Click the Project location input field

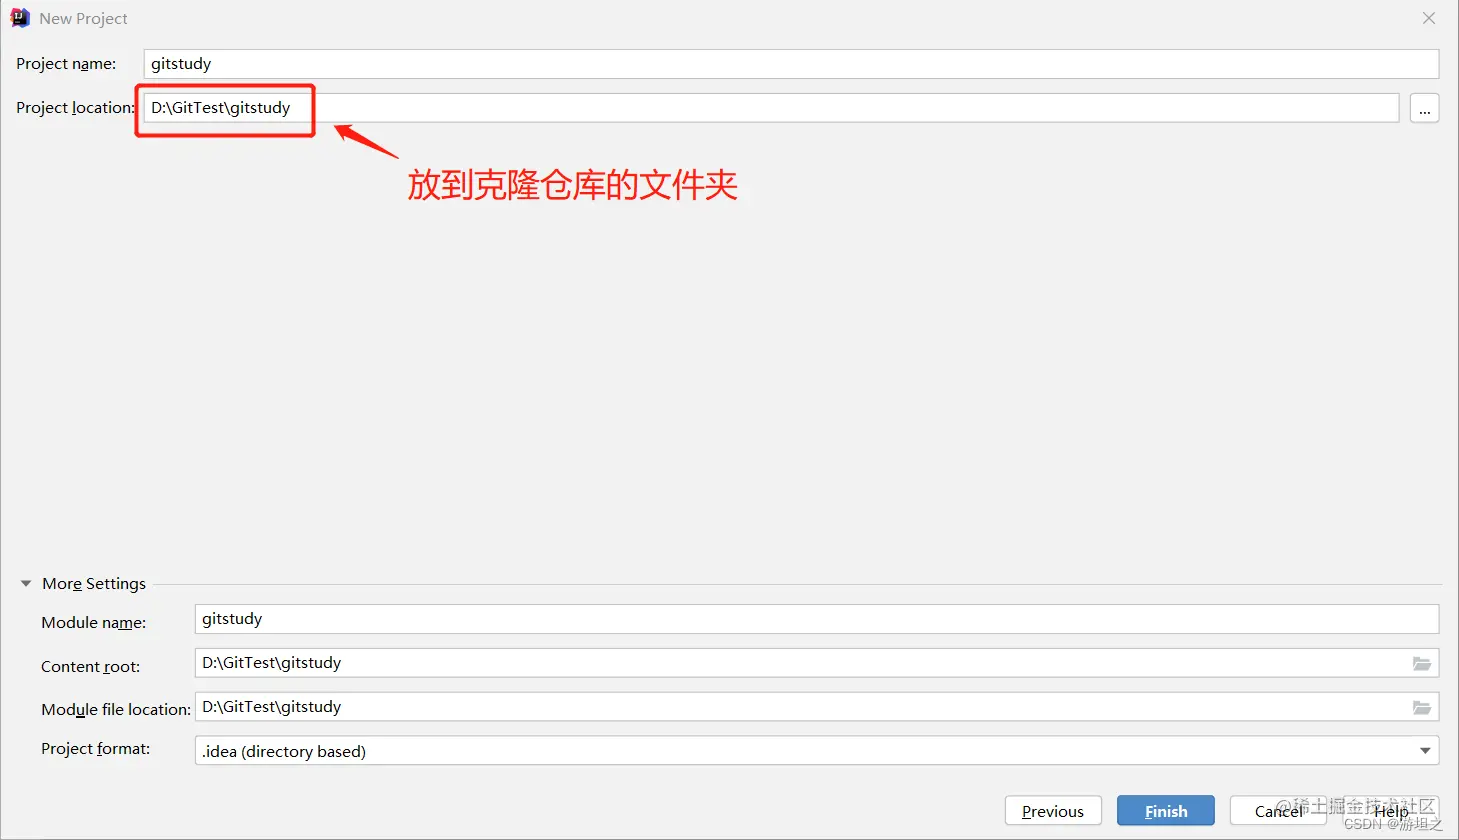pyautogui.click(x=771, y=108)
